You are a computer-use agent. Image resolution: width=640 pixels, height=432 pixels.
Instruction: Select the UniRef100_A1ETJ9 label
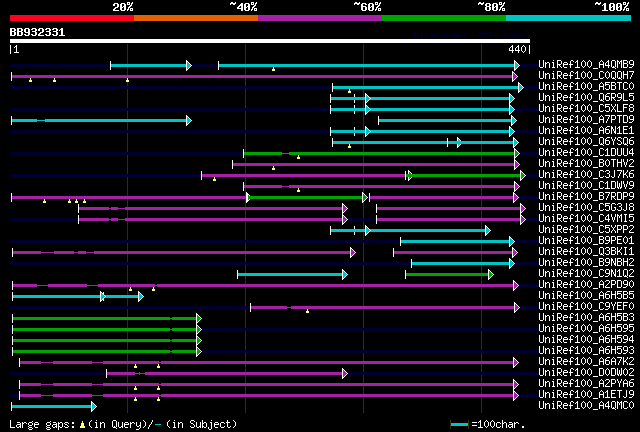click(586, 395)
